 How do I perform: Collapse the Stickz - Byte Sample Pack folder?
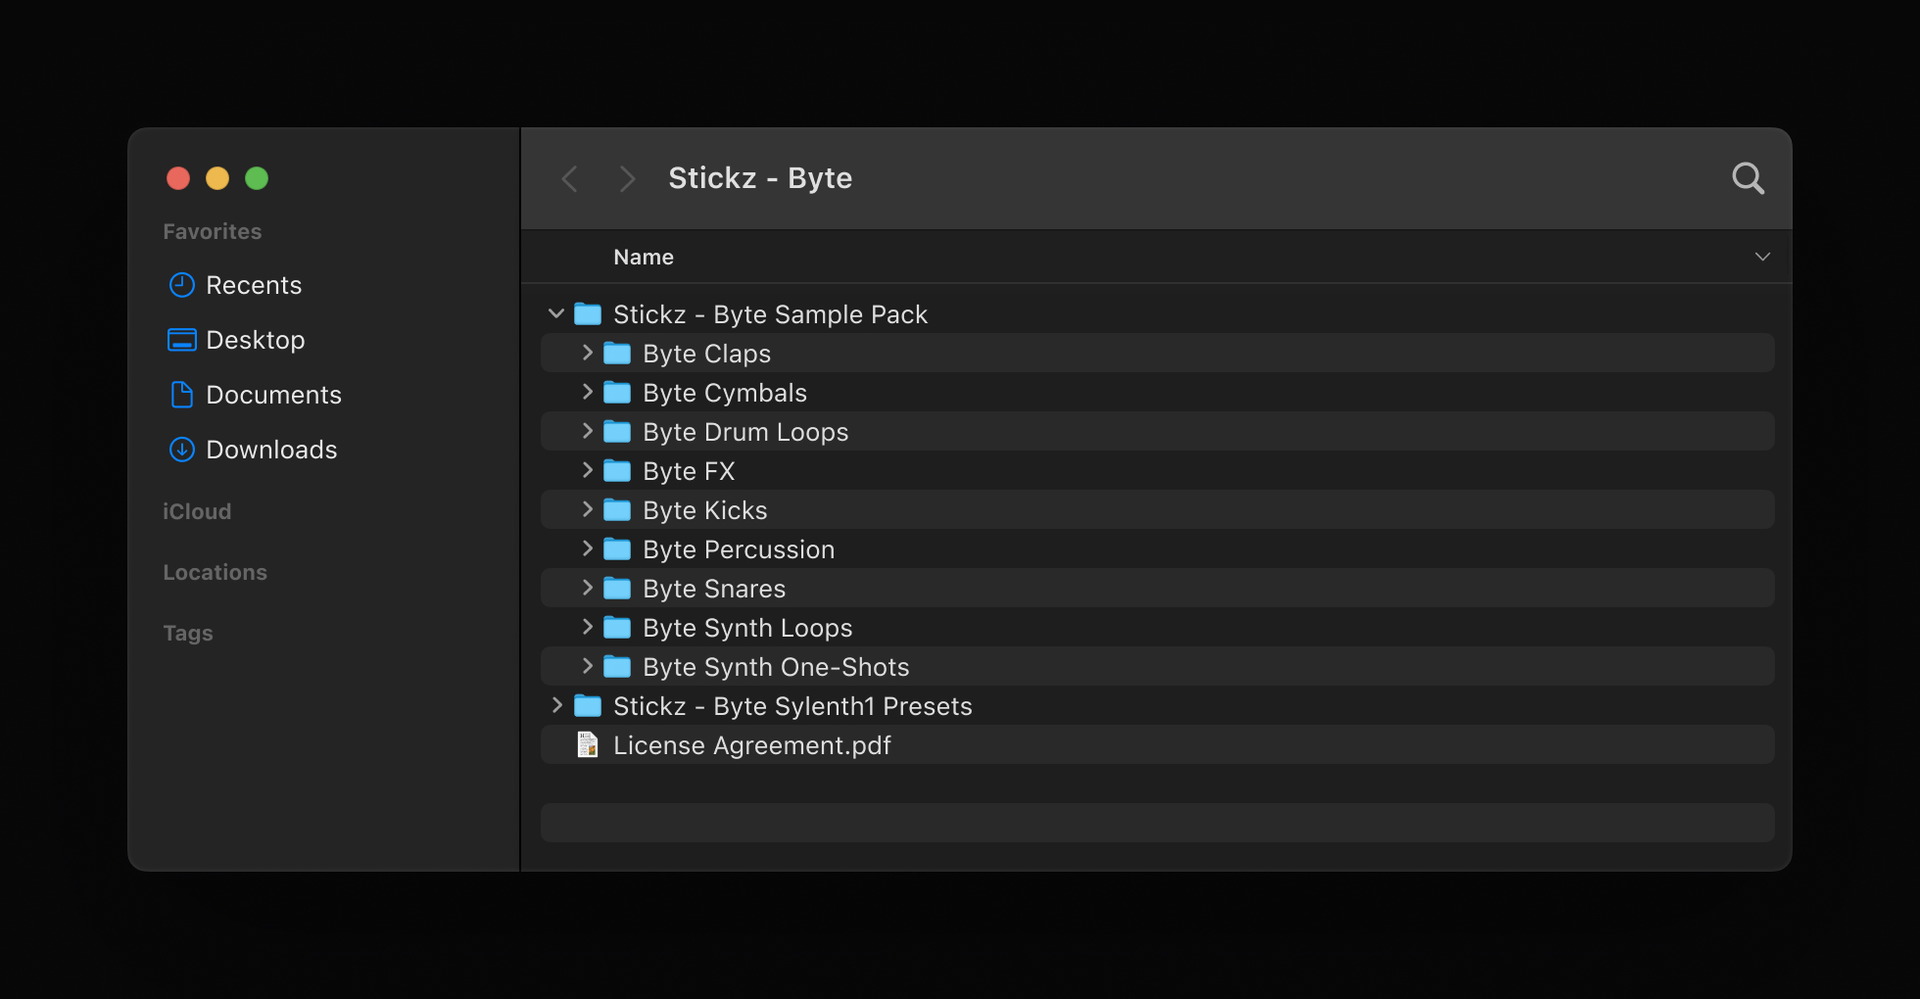click(x=557, y=313)
